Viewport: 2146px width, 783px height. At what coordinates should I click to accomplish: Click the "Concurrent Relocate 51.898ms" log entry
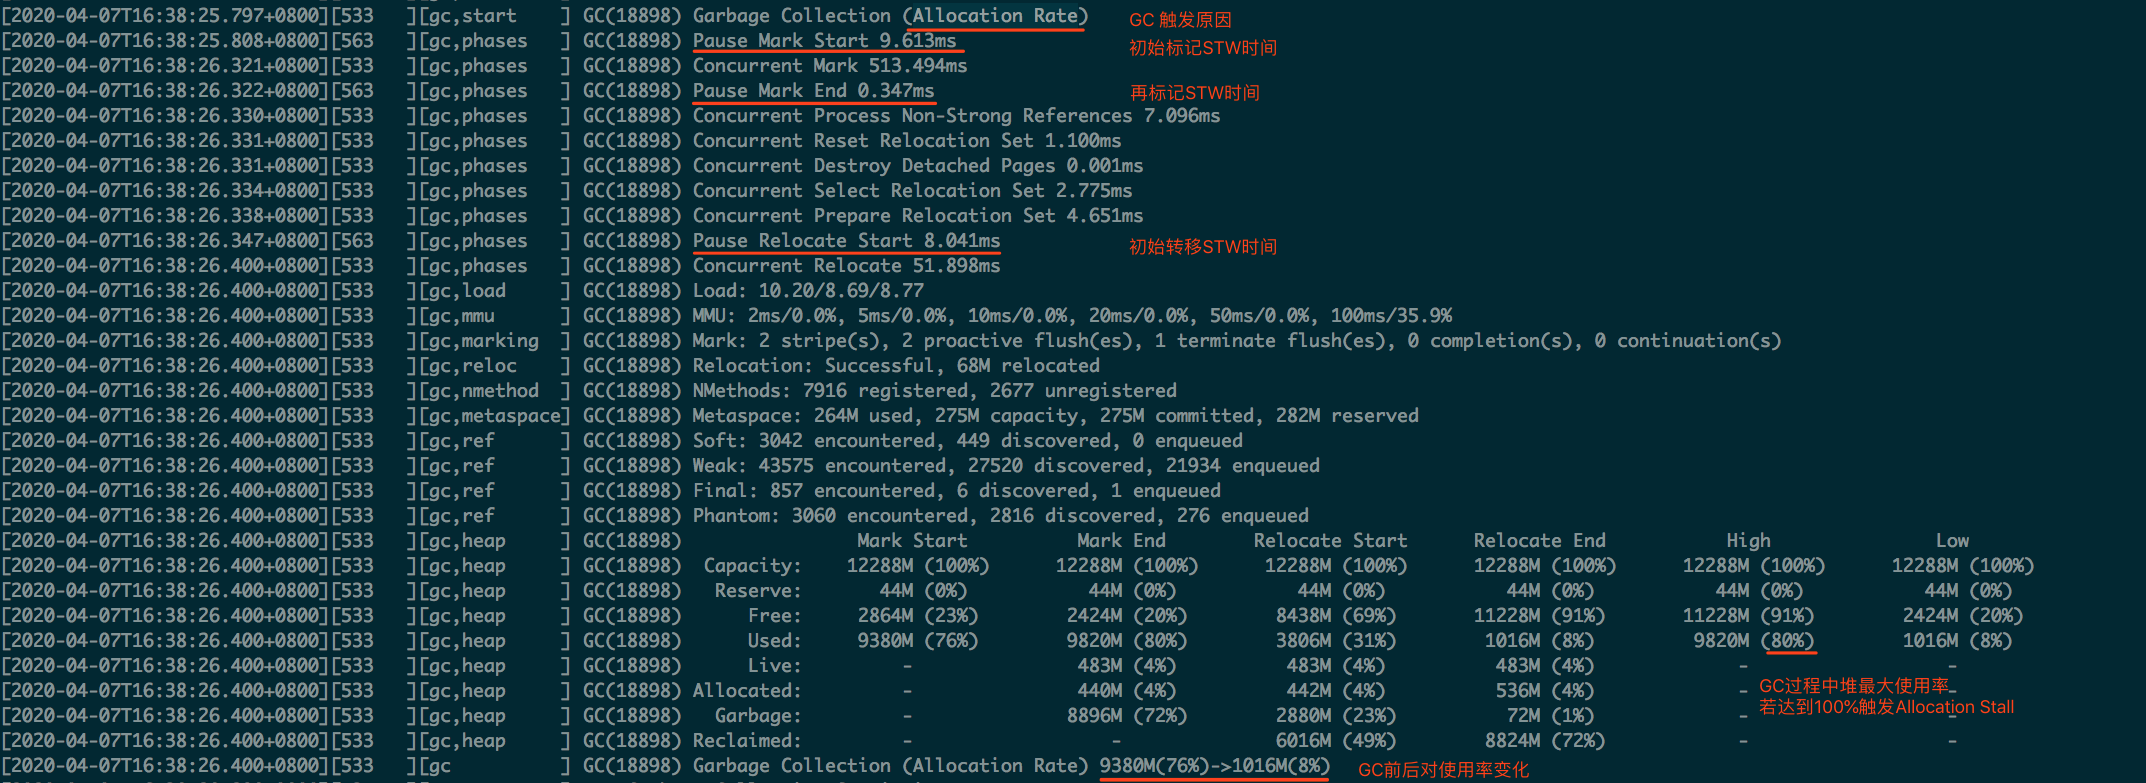click(x=846, y=266)
